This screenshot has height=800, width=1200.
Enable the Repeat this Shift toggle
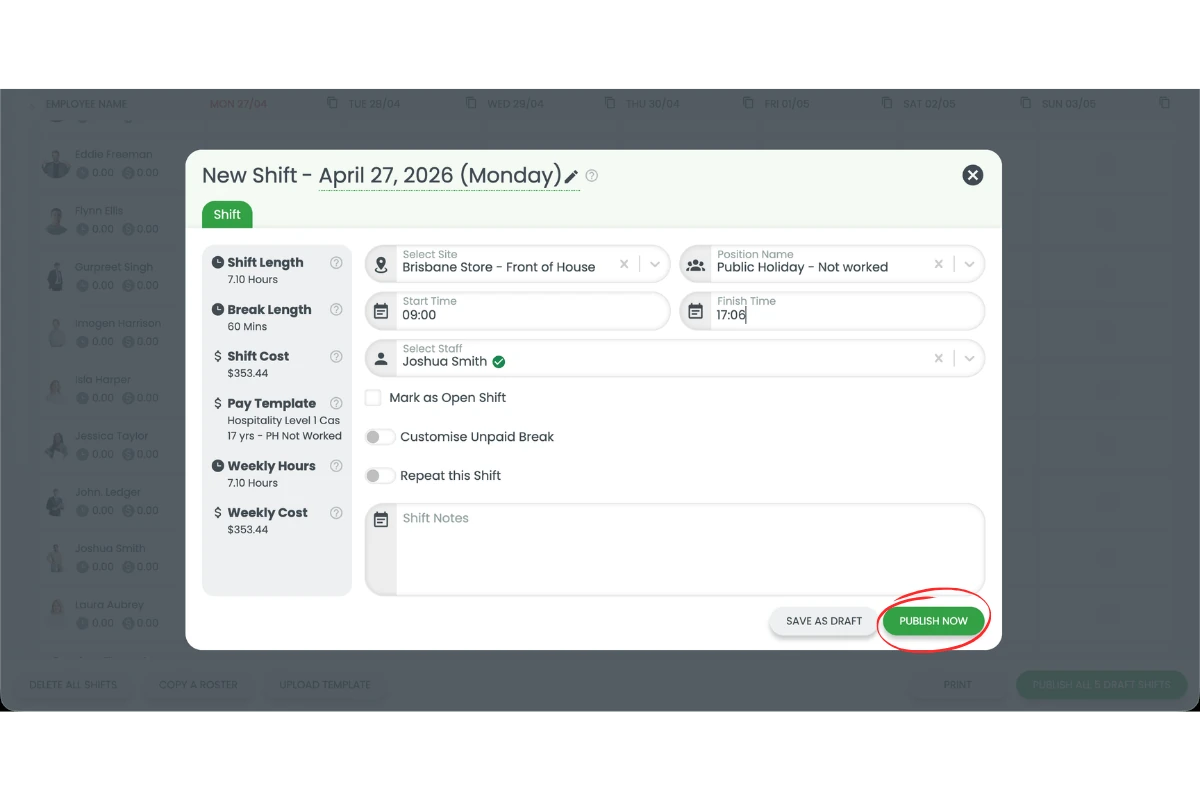(379, 476)
